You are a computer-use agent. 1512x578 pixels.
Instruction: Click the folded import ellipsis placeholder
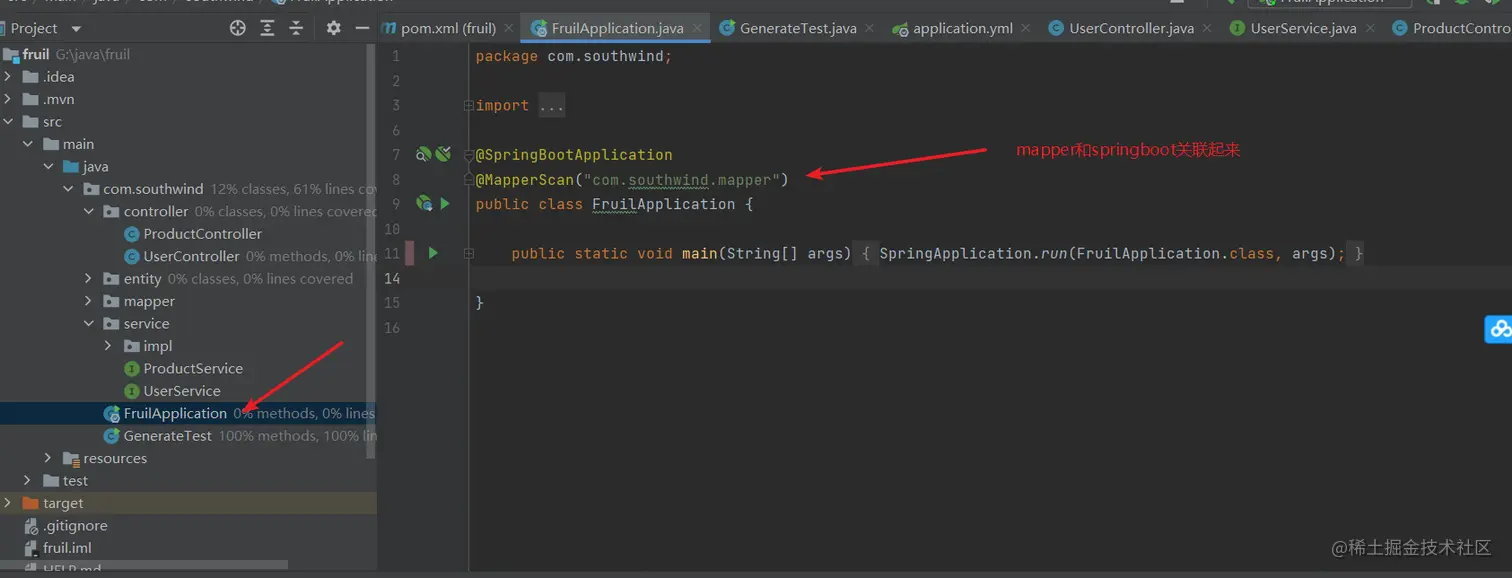(551, 105)
